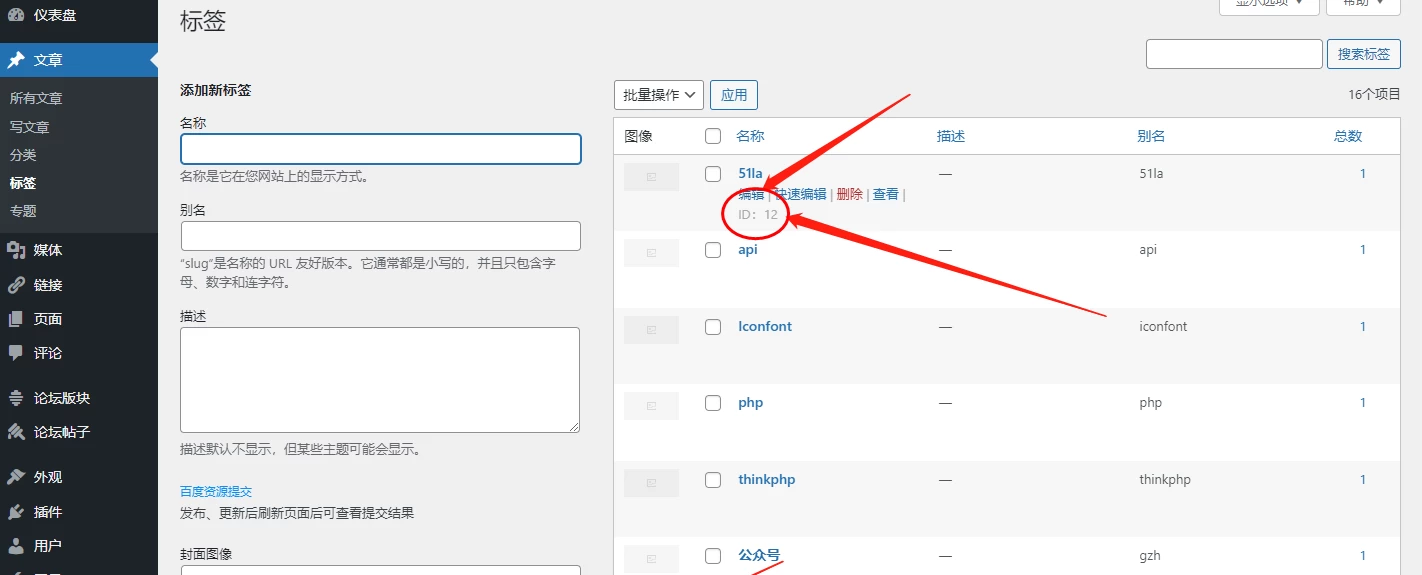Viewport: 1422px width, 575px height.
Task: Click 快速编辑 link under 51la
Action: coord(801,195)
